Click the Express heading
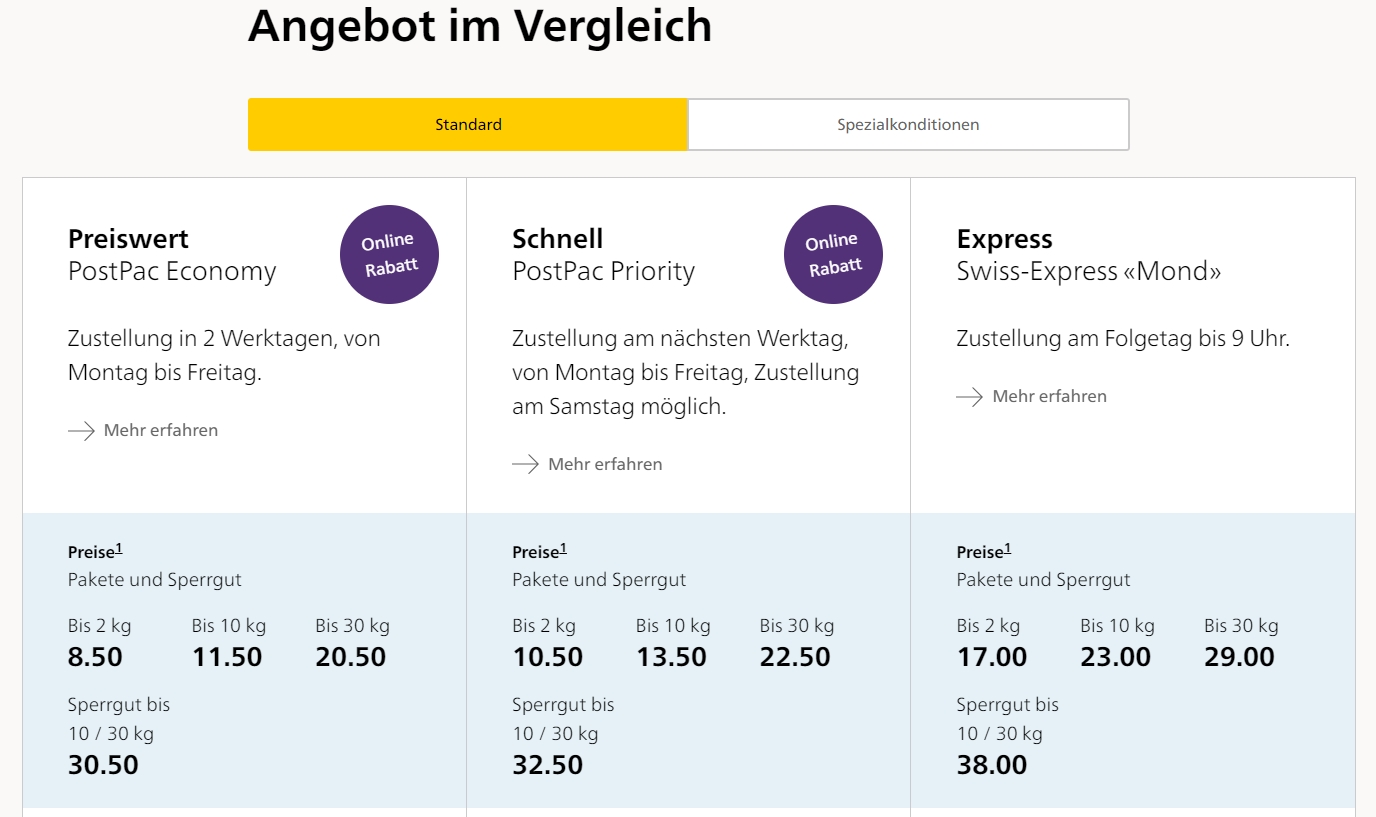Viewport: 1376px width, 817px height. 1004,239
